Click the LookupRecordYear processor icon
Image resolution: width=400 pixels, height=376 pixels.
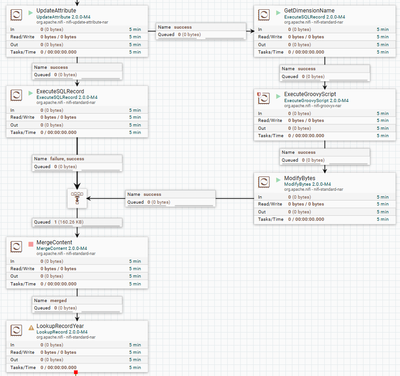click(x=16, y=330)
